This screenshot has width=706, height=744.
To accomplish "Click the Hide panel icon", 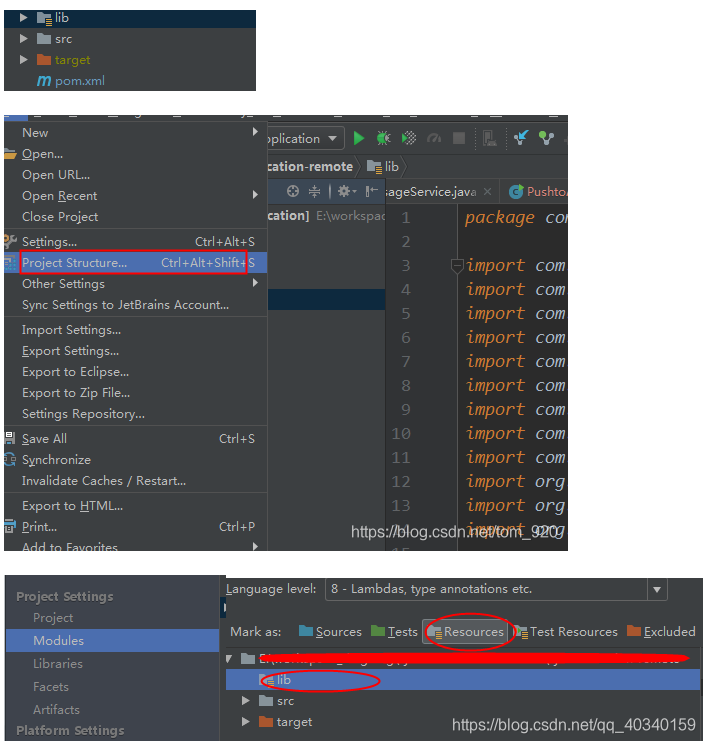I will (x=371, y=191).
